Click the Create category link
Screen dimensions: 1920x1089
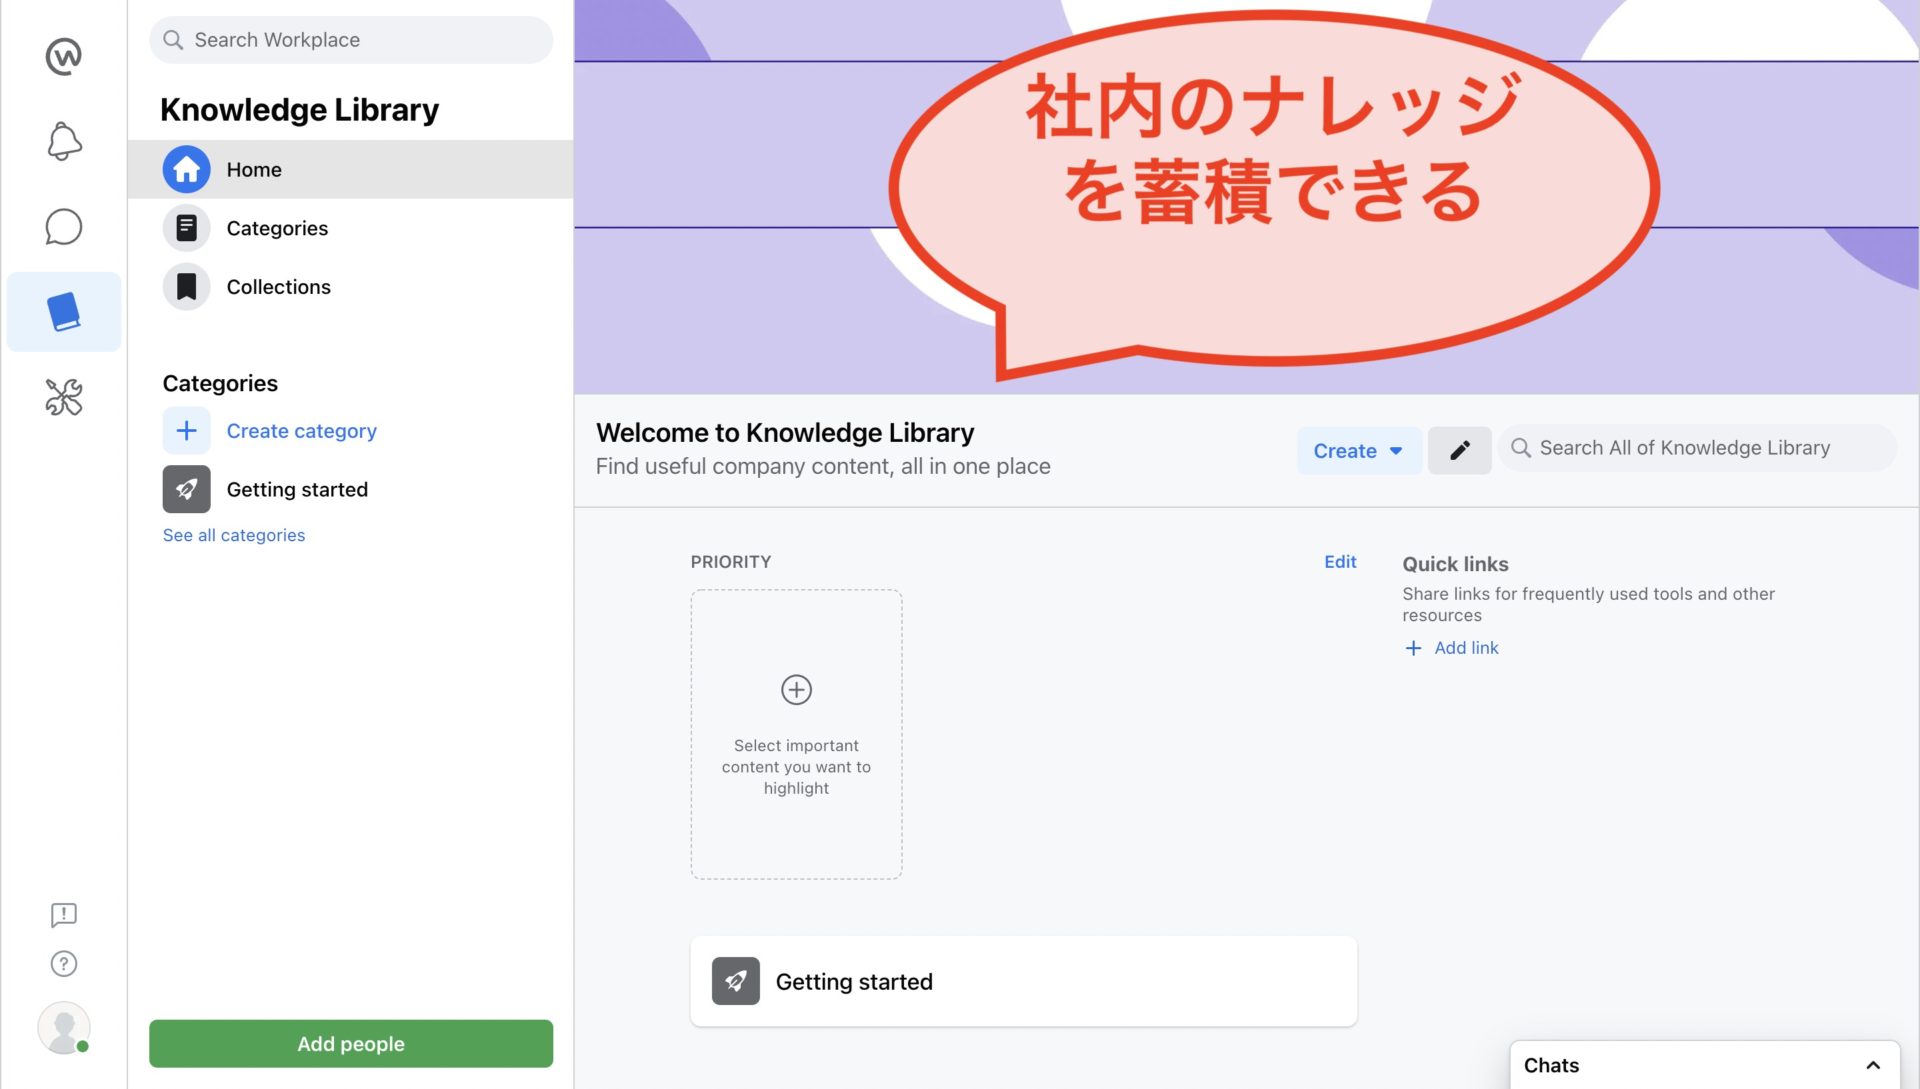point(302,431)
